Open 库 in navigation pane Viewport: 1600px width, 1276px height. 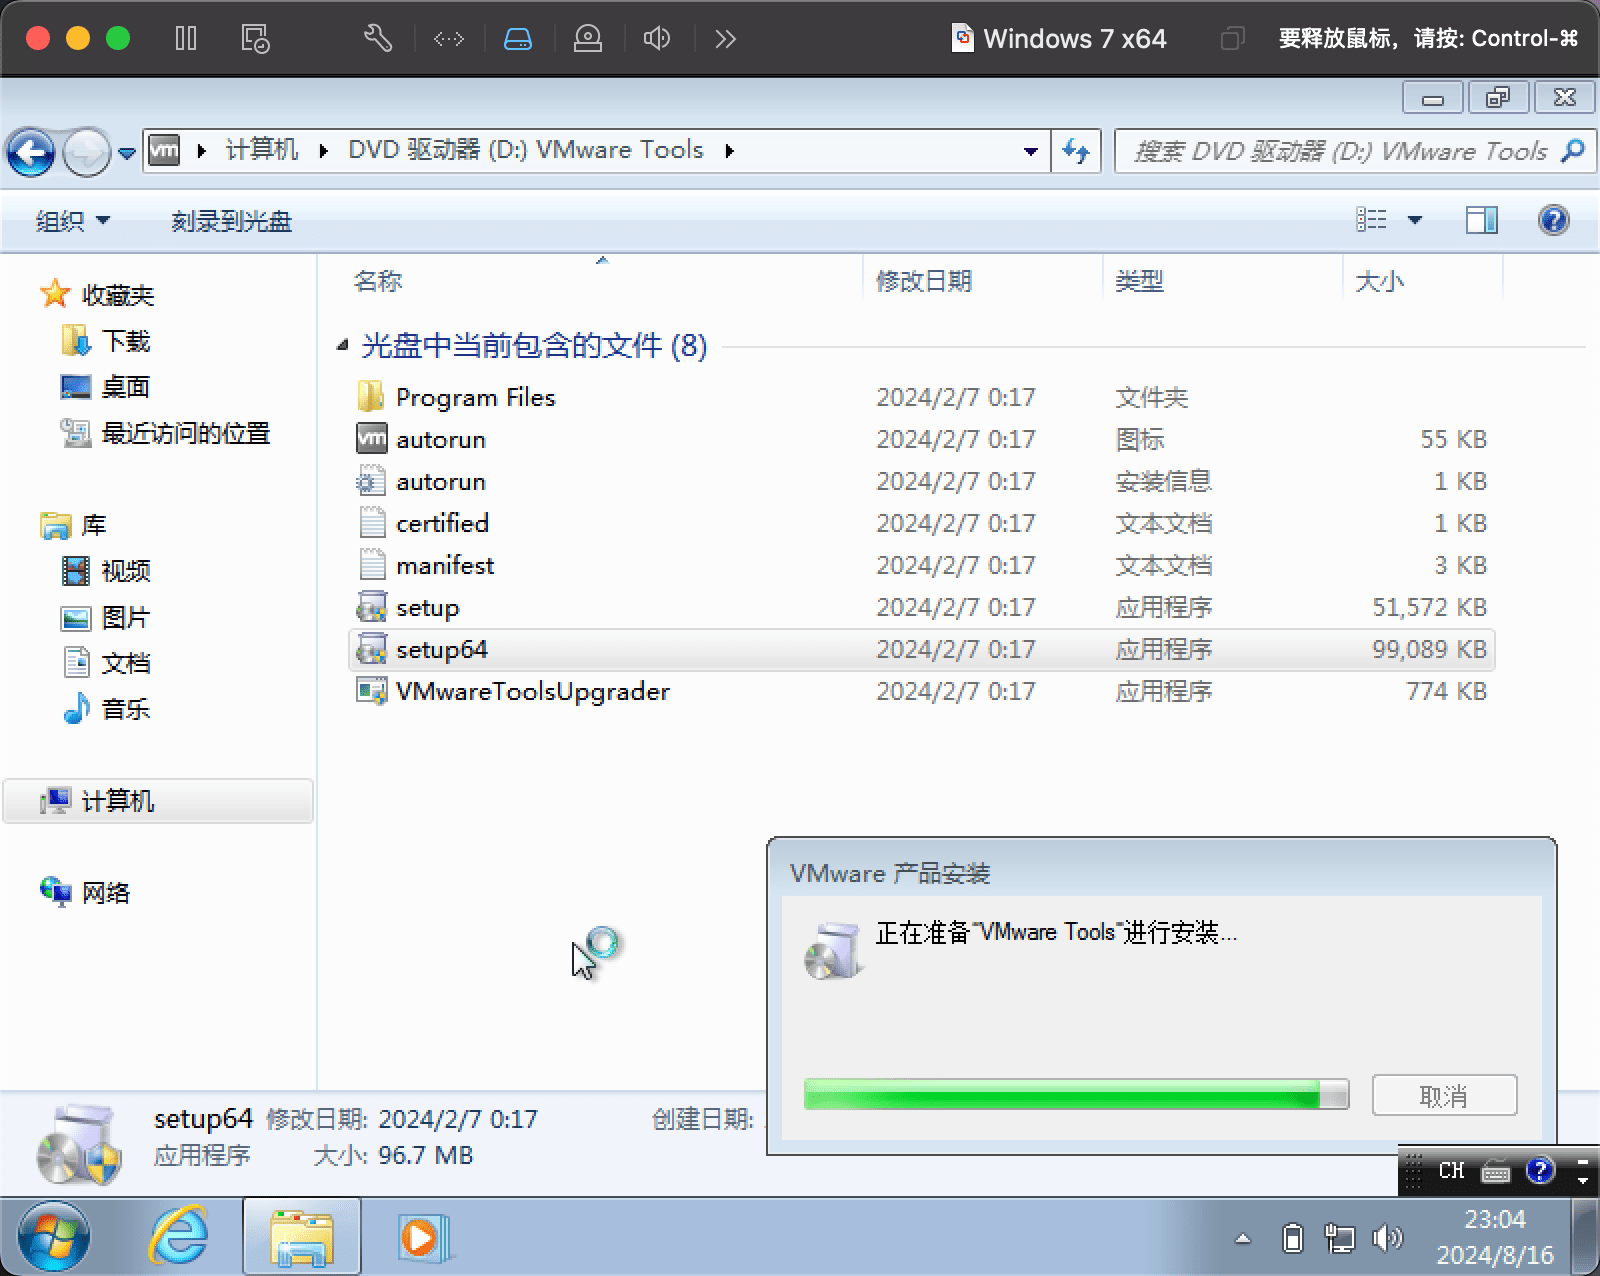74,525
